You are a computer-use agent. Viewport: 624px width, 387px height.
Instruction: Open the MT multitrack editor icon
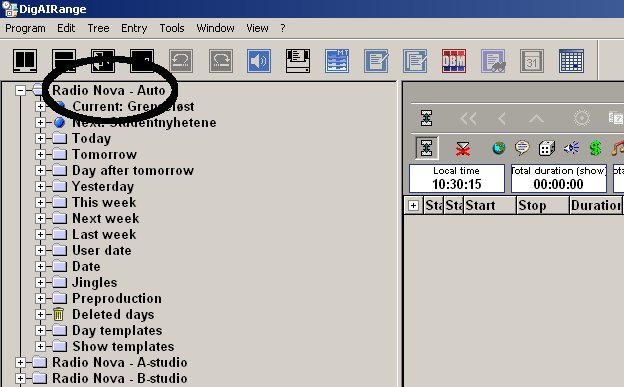pyautogui.click(x=337, y=61)
